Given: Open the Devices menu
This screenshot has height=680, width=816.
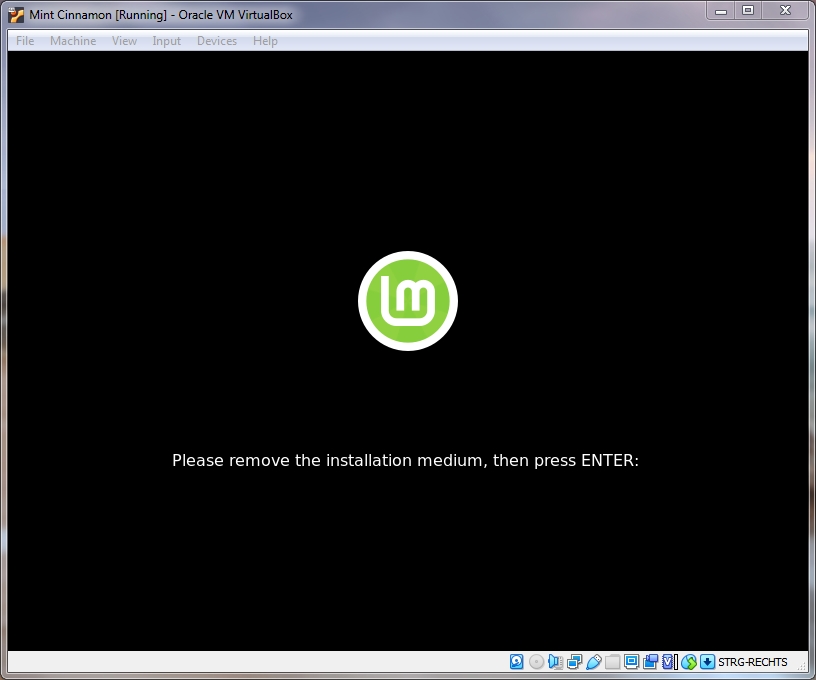Looking at the screenshot, I should click(217, 41).
